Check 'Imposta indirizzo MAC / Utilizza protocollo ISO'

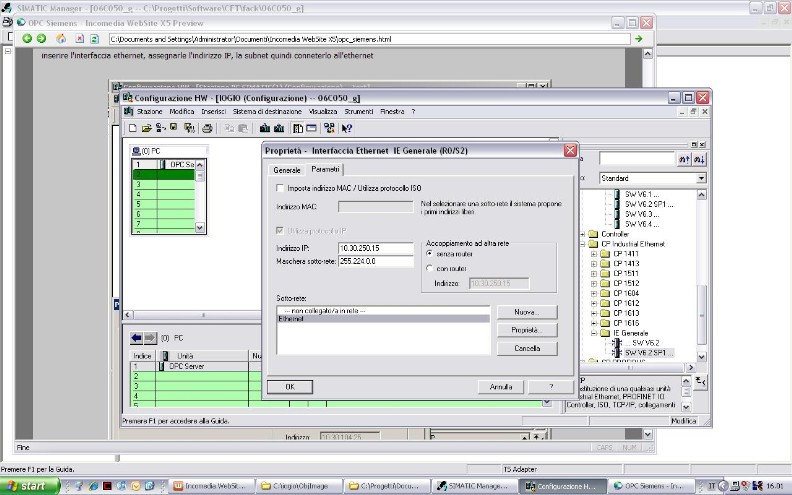(280, 188)
